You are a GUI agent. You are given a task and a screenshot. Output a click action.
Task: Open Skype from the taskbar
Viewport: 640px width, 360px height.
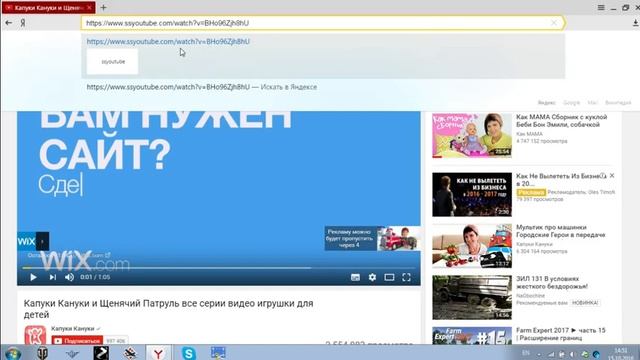point(189,353)
